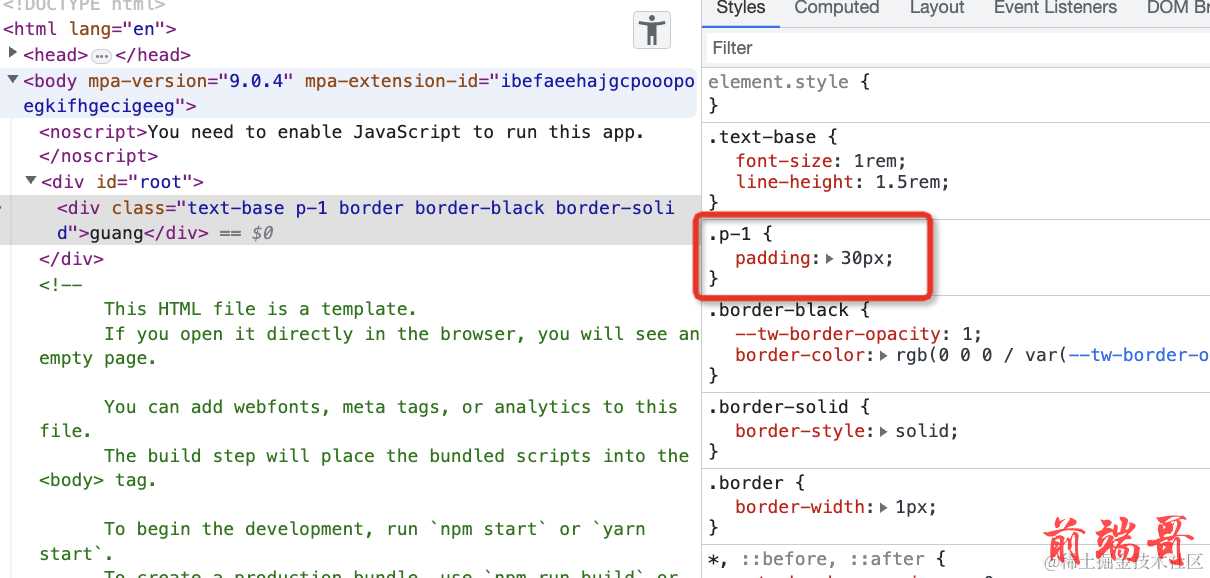This screenshot has height=578, width=1210.
Task: Open the Event Listeners tab
Action: click(x=1054, y=8)
